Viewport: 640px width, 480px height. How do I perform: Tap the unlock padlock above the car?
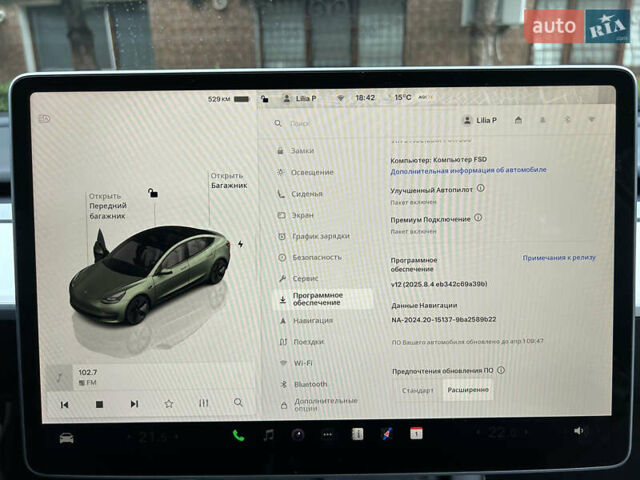pyautogui.click(x=153, y=193)
